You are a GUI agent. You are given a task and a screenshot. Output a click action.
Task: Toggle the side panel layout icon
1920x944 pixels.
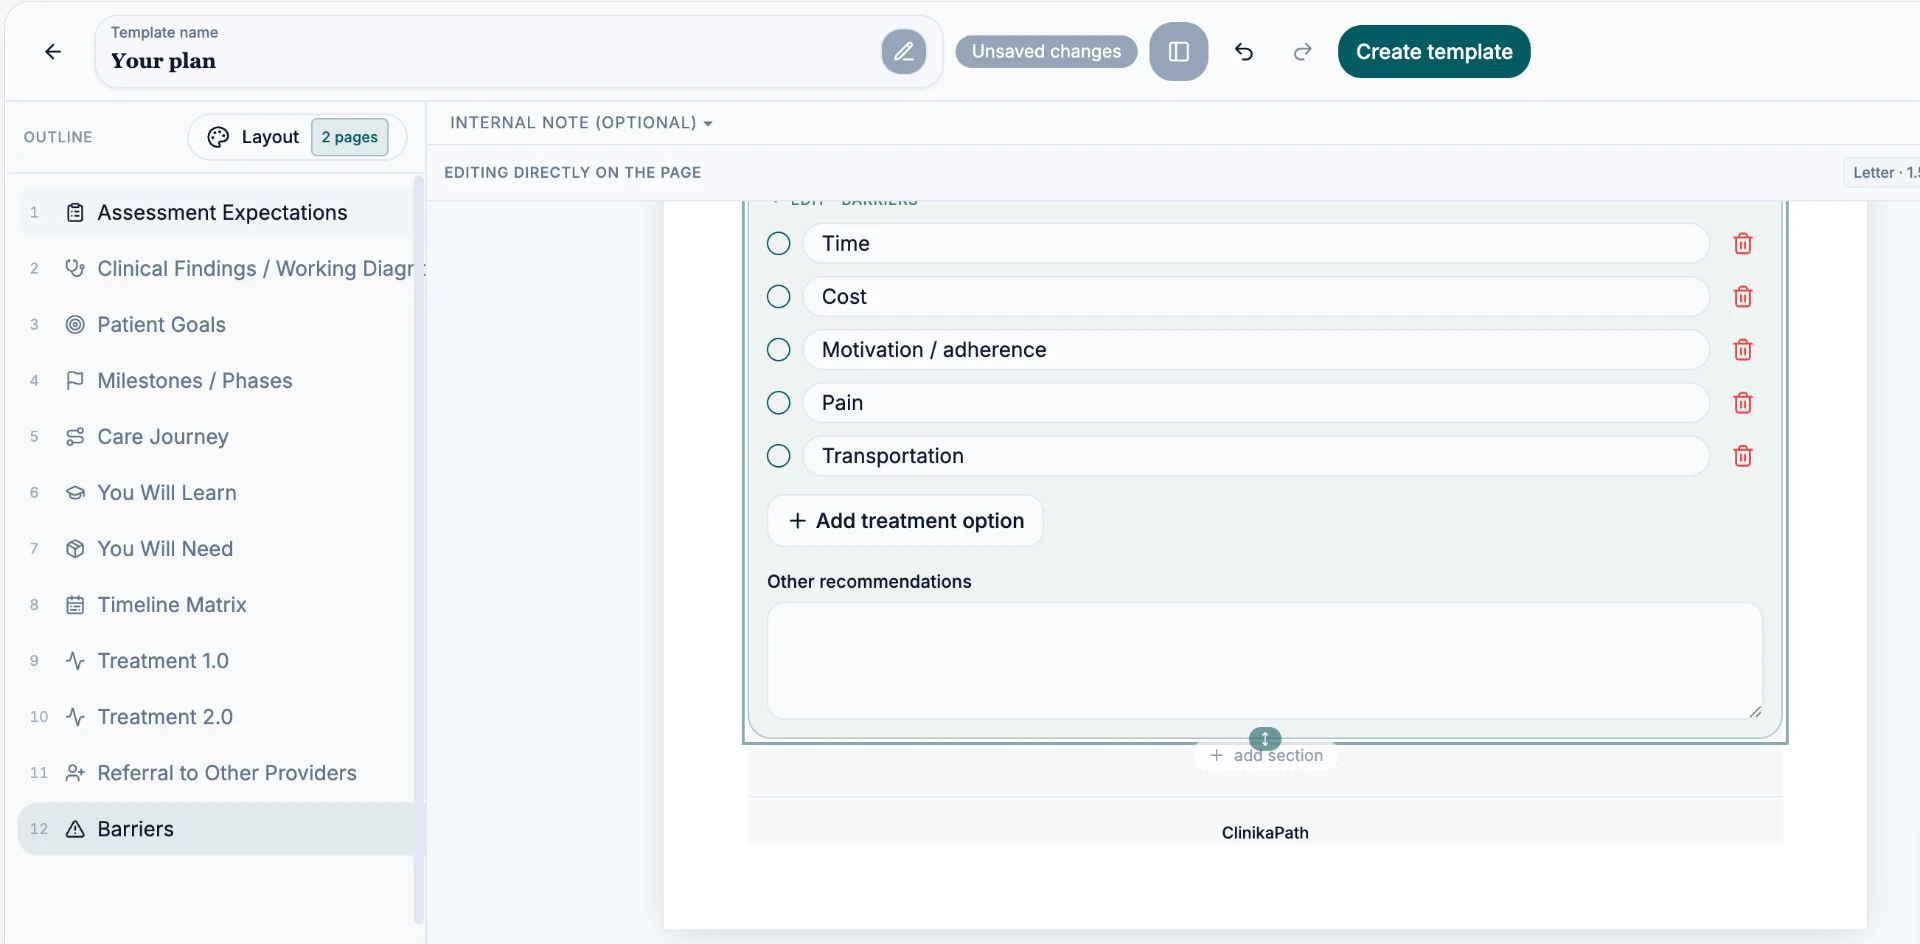pyautogui.click(x=1178, y=52)
